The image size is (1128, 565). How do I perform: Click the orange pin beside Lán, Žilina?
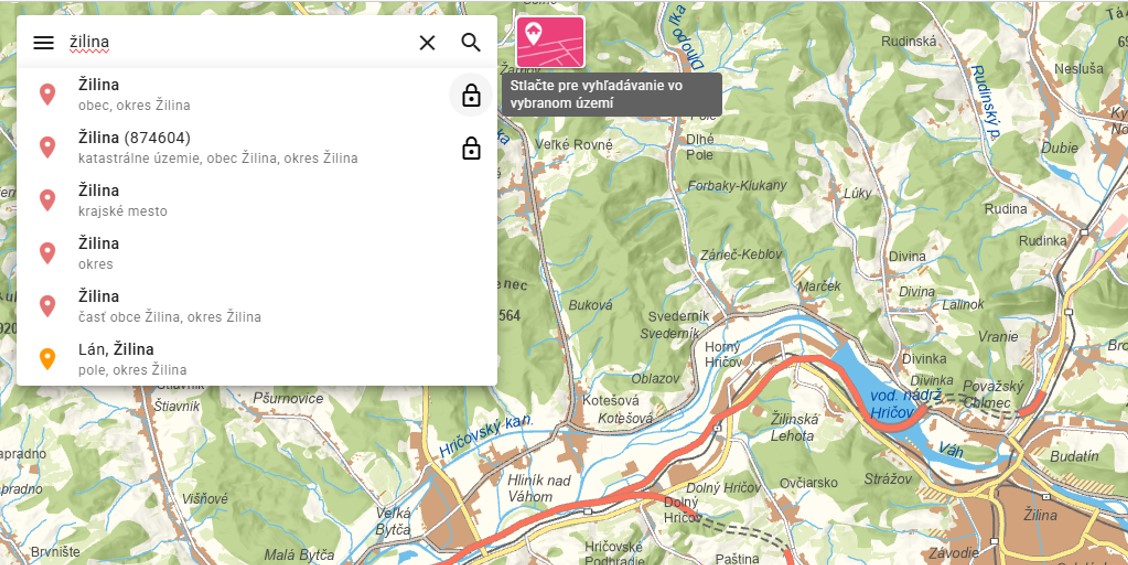click(x=47, y=359)
